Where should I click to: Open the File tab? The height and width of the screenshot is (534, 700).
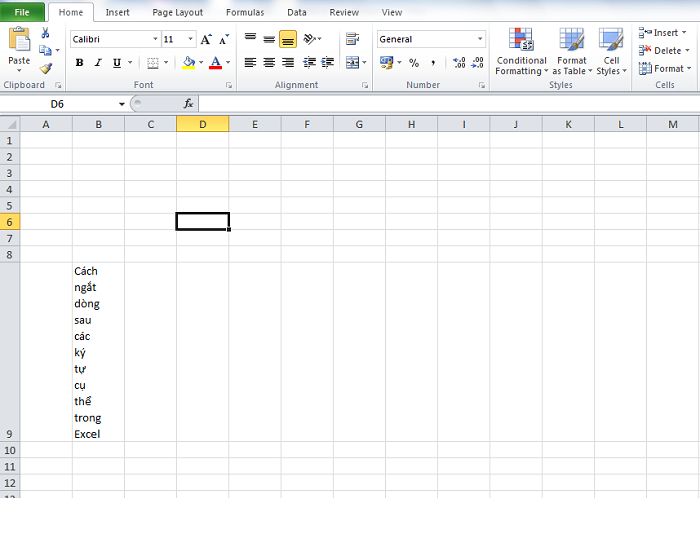pyautogui.click(x=22, y=12)
